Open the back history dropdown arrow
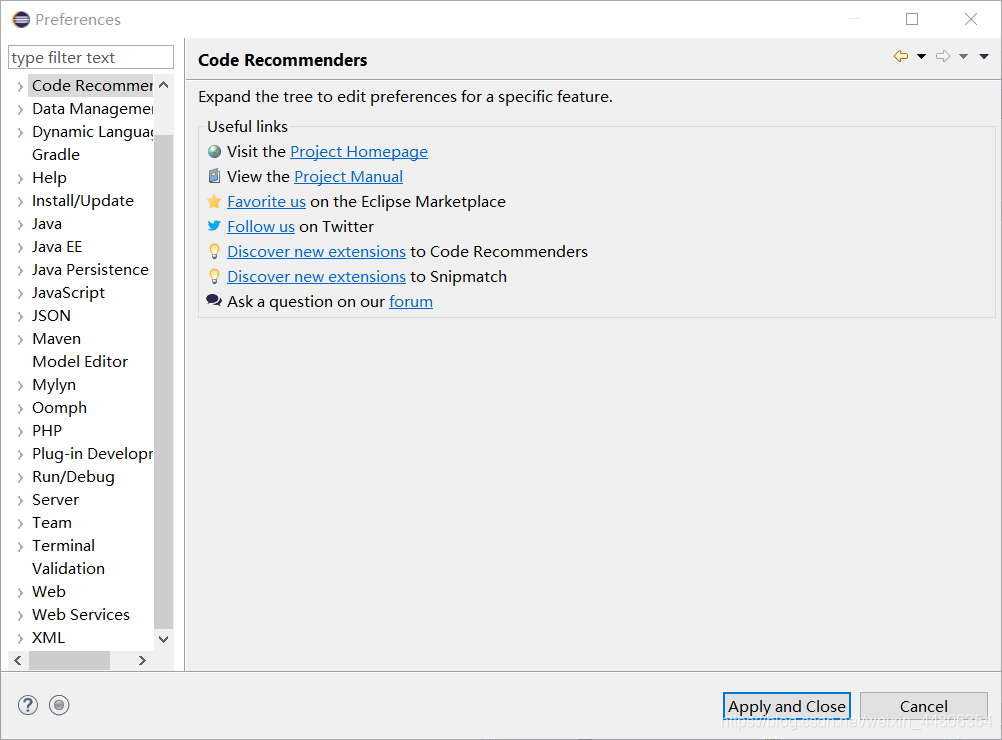The width and height of the screenshot is (1002, 740). [921, 56]
